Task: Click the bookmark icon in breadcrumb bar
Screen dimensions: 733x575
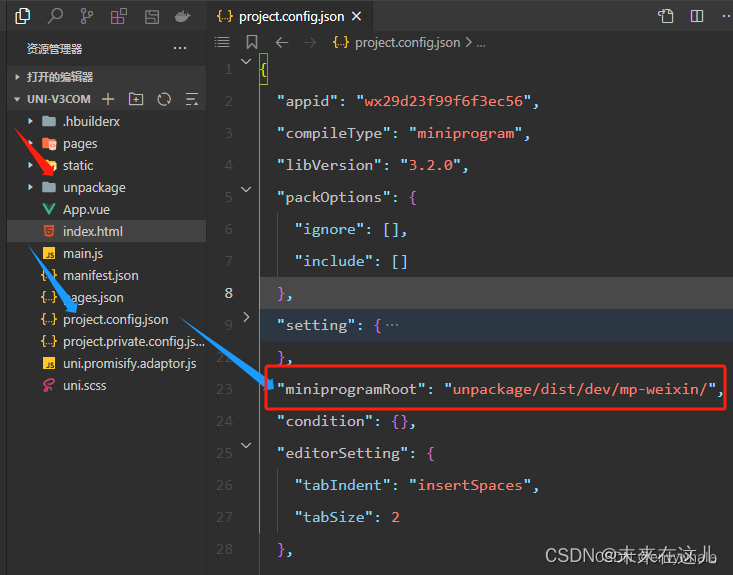Action: tap(252, 43)
